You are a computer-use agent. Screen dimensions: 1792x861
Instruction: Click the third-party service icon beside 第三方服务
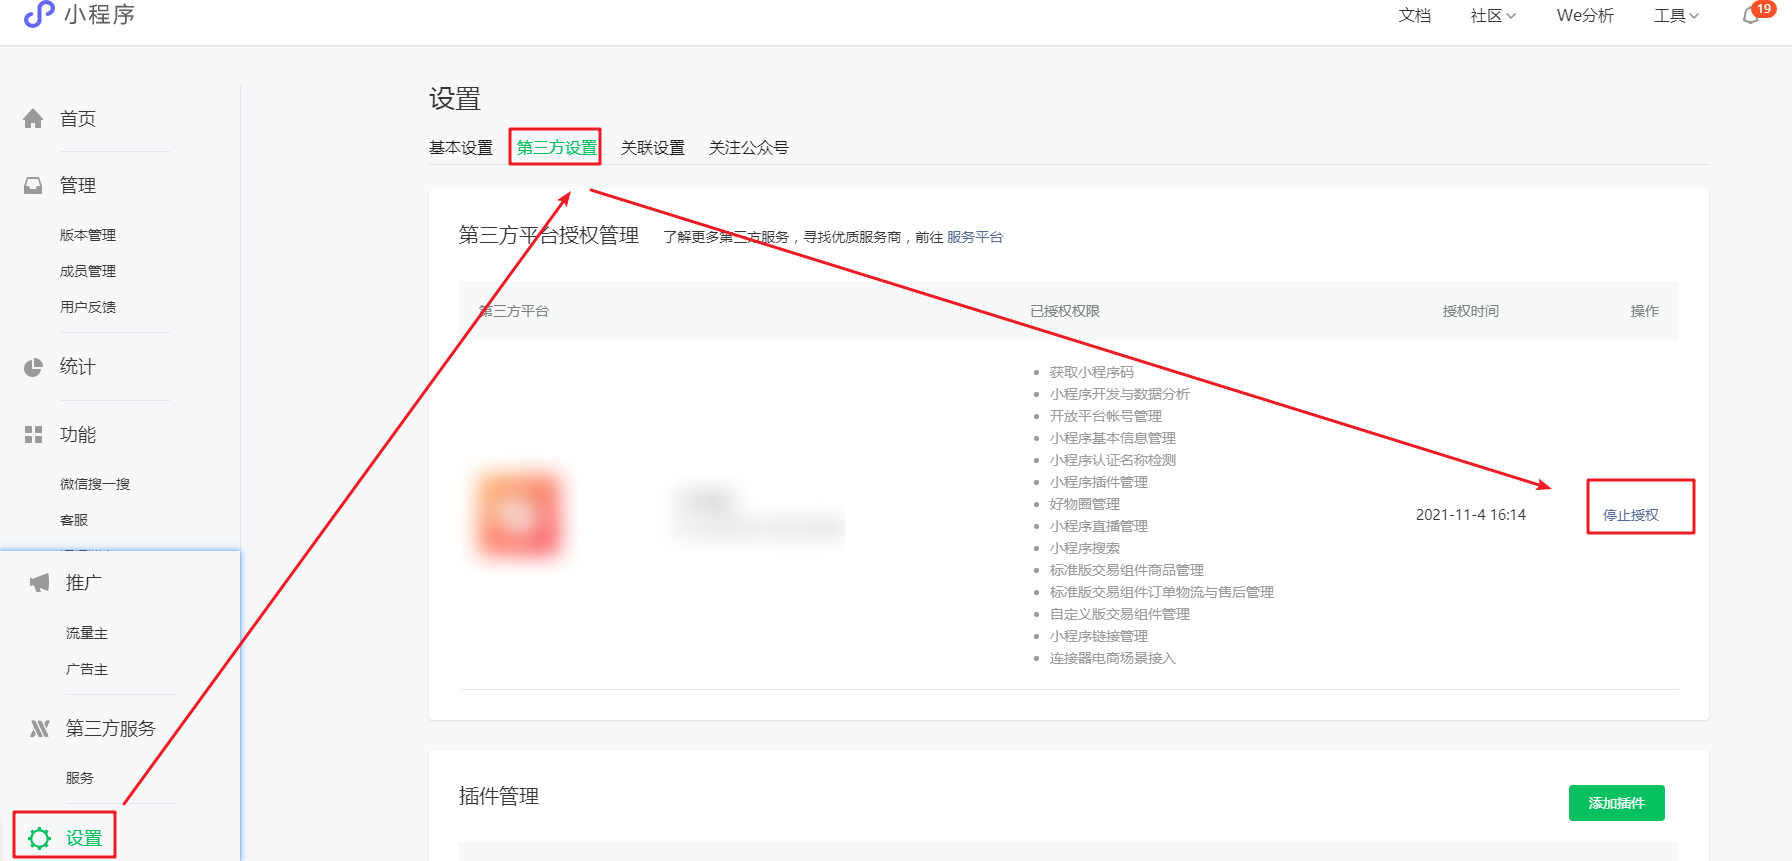39,729
